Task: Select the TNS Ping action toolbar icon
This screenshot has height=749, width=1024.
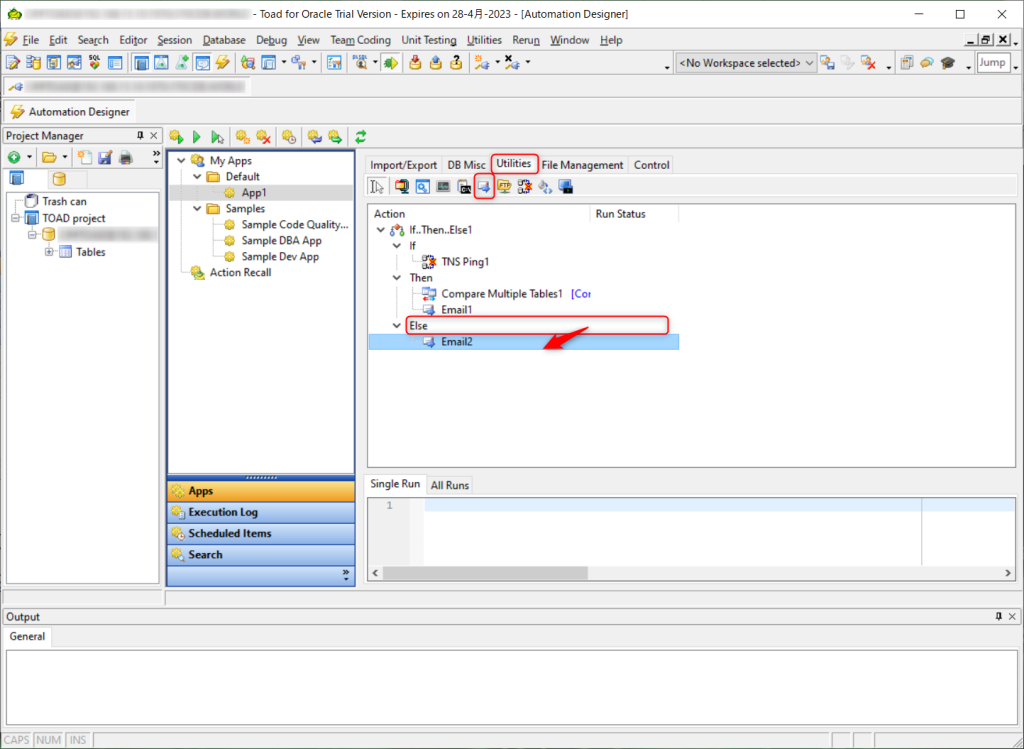Action: click(x=524, y=187)
